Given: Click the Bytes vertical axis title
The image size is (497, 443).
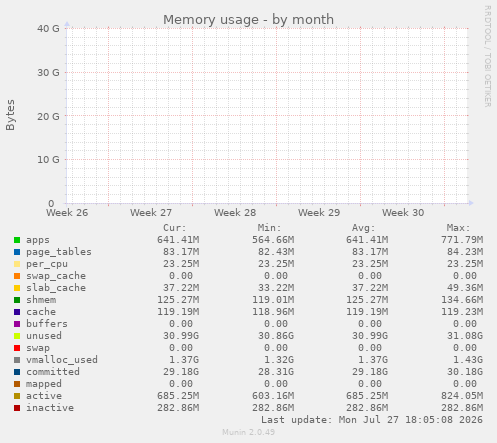Looking at the screenshot, I should point(10,115).
